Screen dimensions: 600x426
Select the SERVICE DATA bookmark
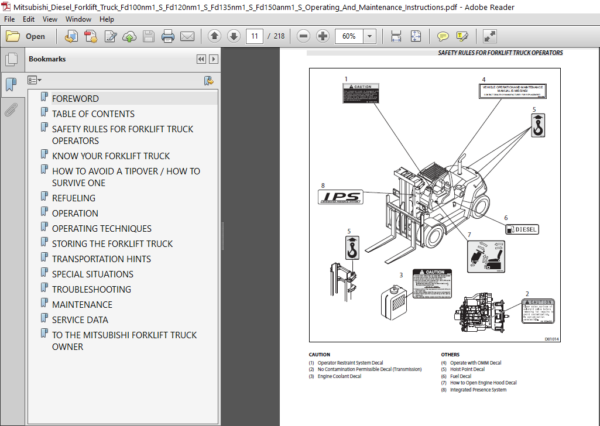(80, 320)
